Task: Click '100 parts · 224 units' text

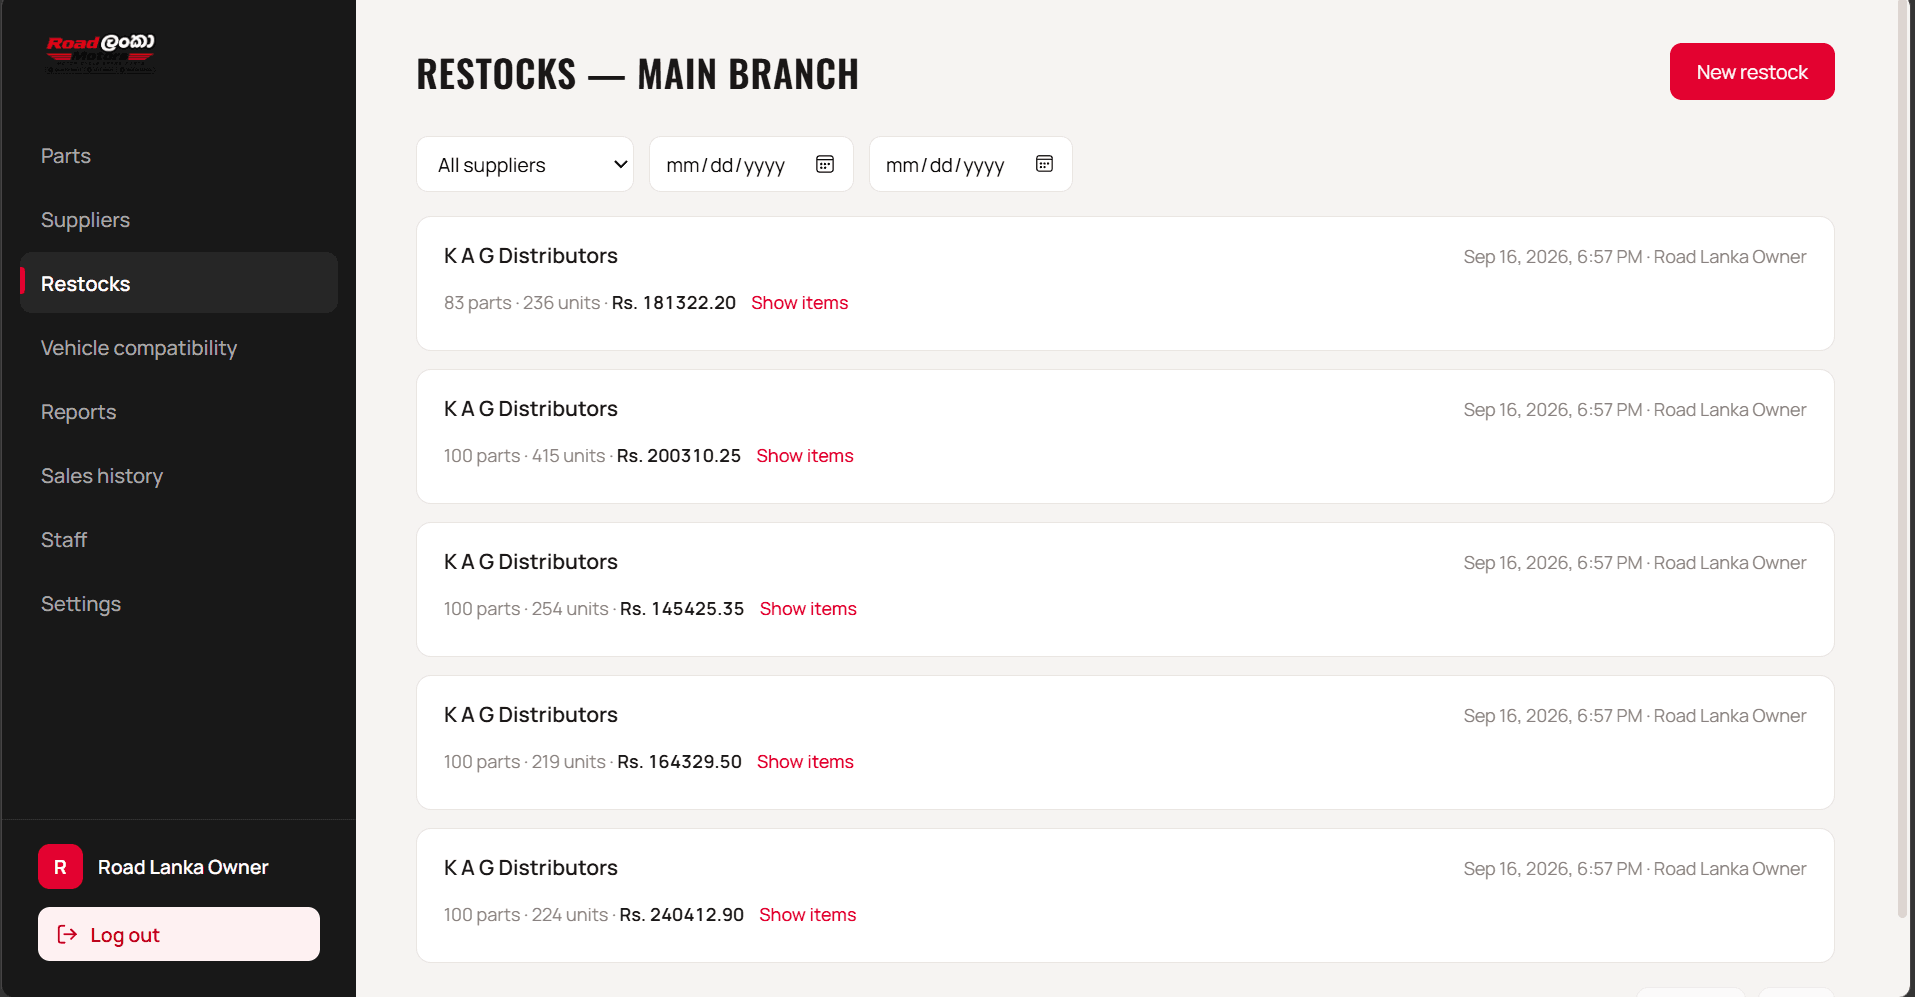Action: (526, 915)
